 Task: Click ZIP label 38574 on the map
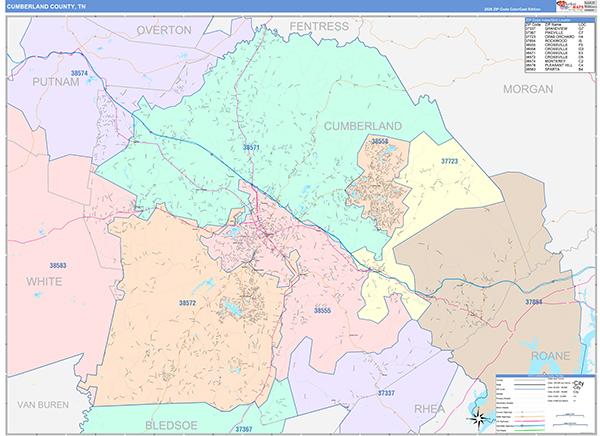(79, 73)
